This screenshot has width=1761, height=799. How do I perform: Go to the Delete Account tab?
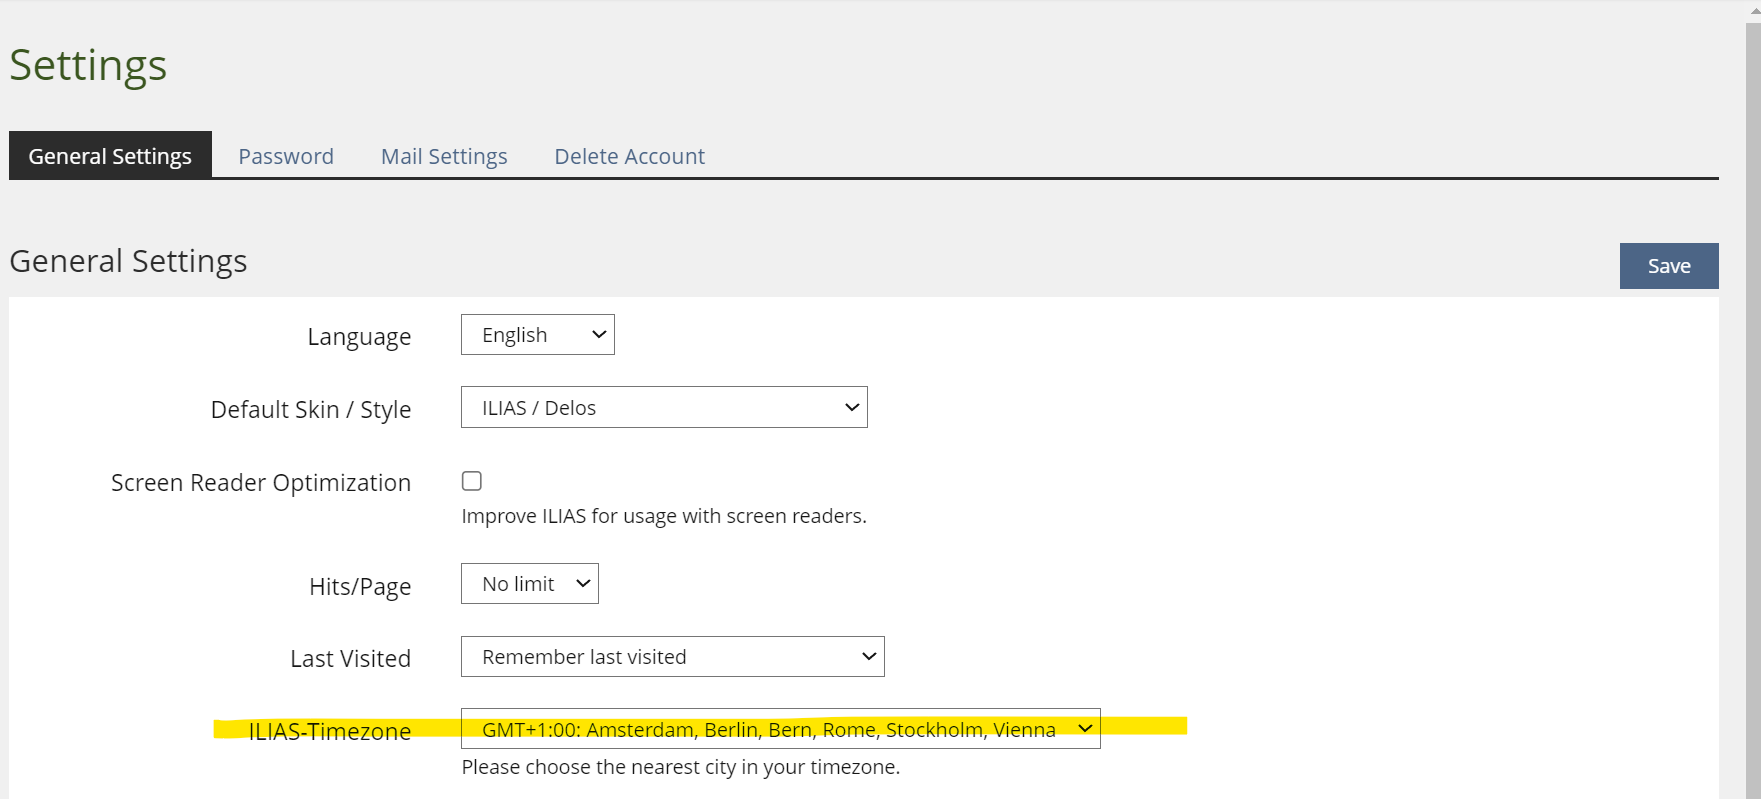pos(629,156)
